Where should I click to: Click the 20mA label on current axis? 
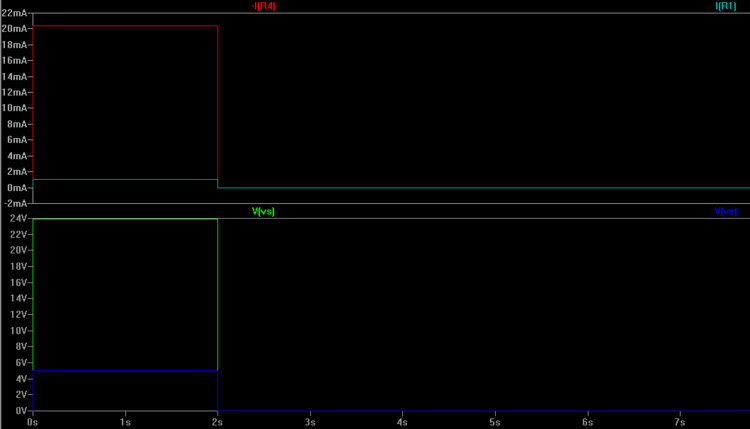coord(15,29)
